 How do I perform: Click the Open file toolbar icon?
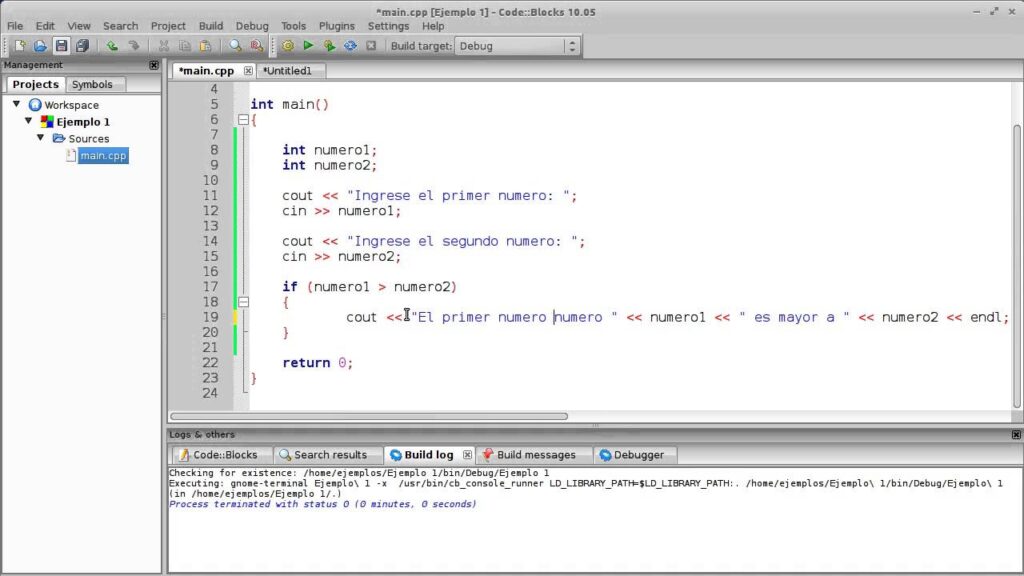click(x=40, y=46)
